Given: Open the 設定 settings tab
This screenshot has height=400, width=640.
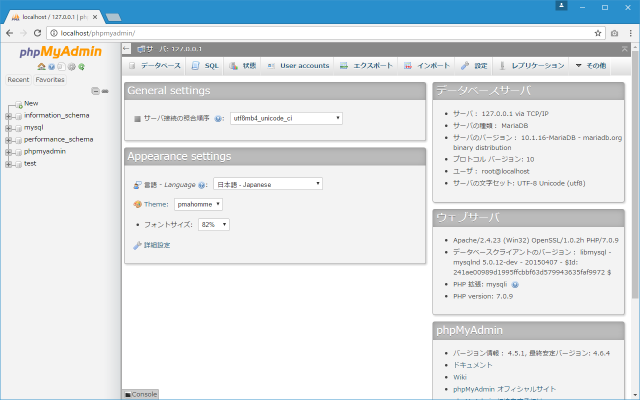Looking at the screenshot, I should click(474, 66).
